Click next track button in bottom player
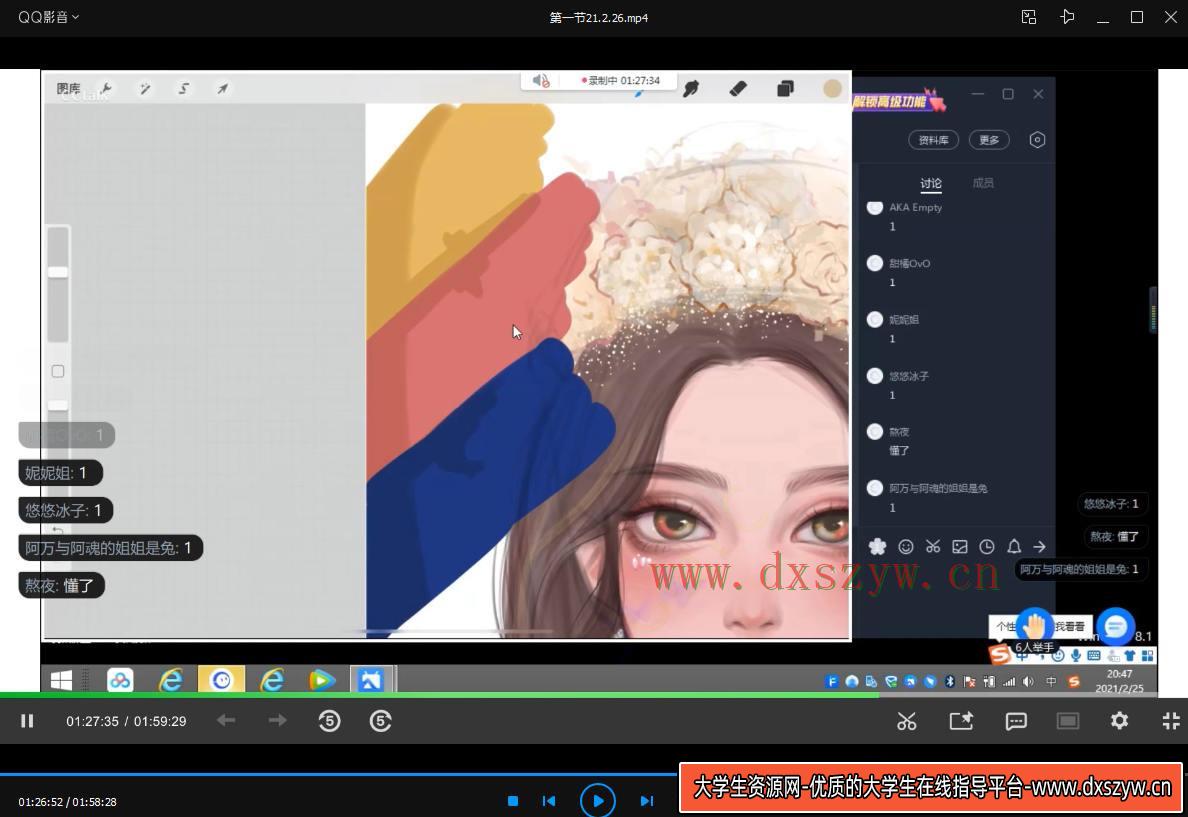Screen dimensions: 1188x817 [646, 801]
